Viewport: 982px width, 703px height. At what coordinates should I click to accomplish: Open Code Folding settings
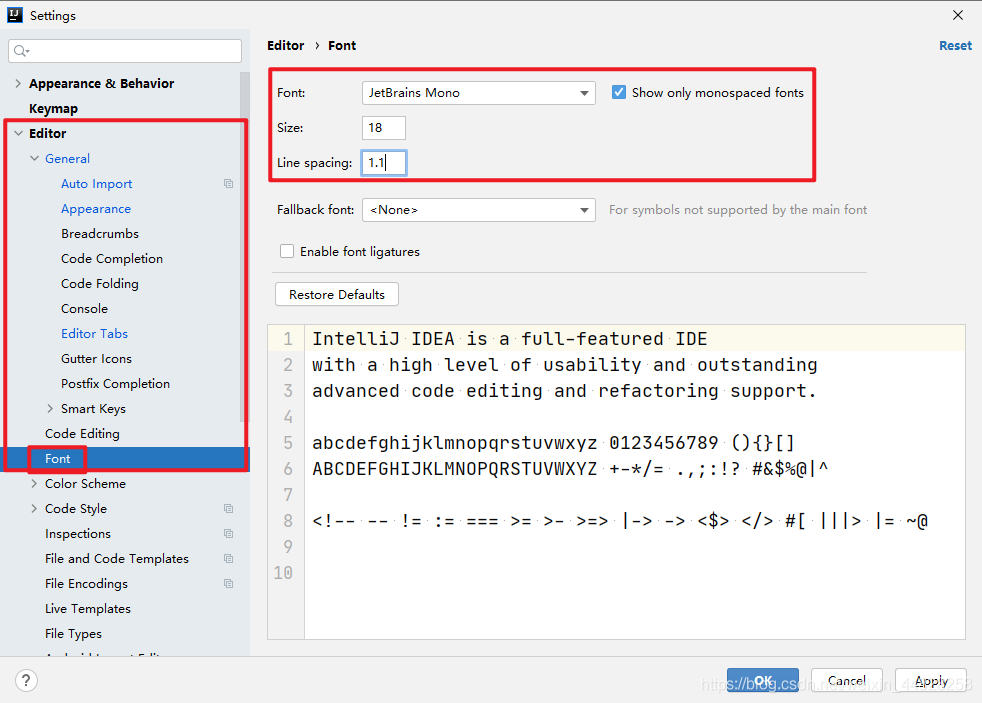pyautogui.click(x=100, y=284)
